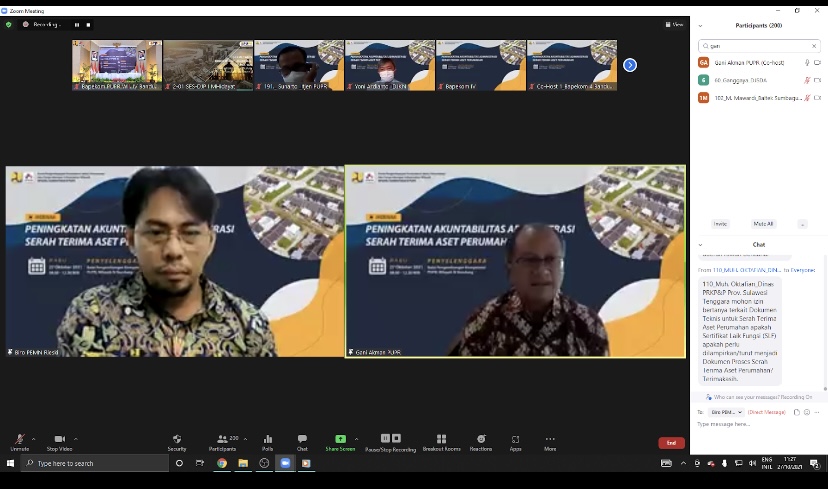This screenshot has height=489, width=828.
Task: Open the More options in the toolbar
Action: click(550, 442)
